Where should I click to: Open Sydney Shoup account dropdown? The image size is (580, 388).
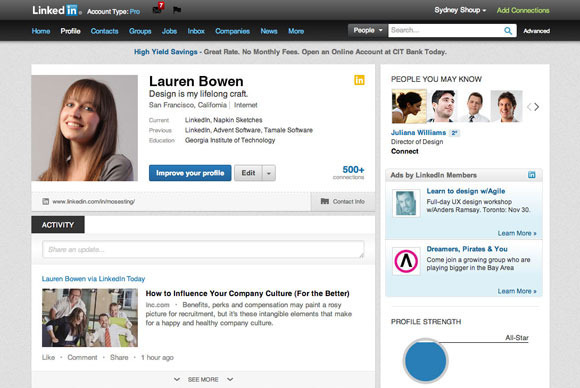point(460,10)
